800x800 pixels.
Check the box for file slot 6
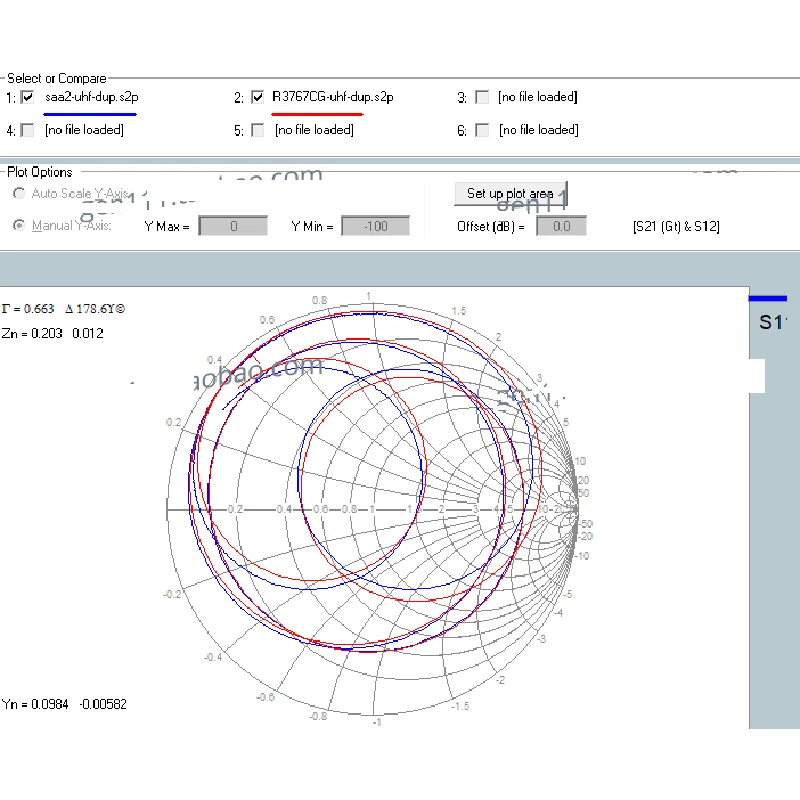(482, 129)
